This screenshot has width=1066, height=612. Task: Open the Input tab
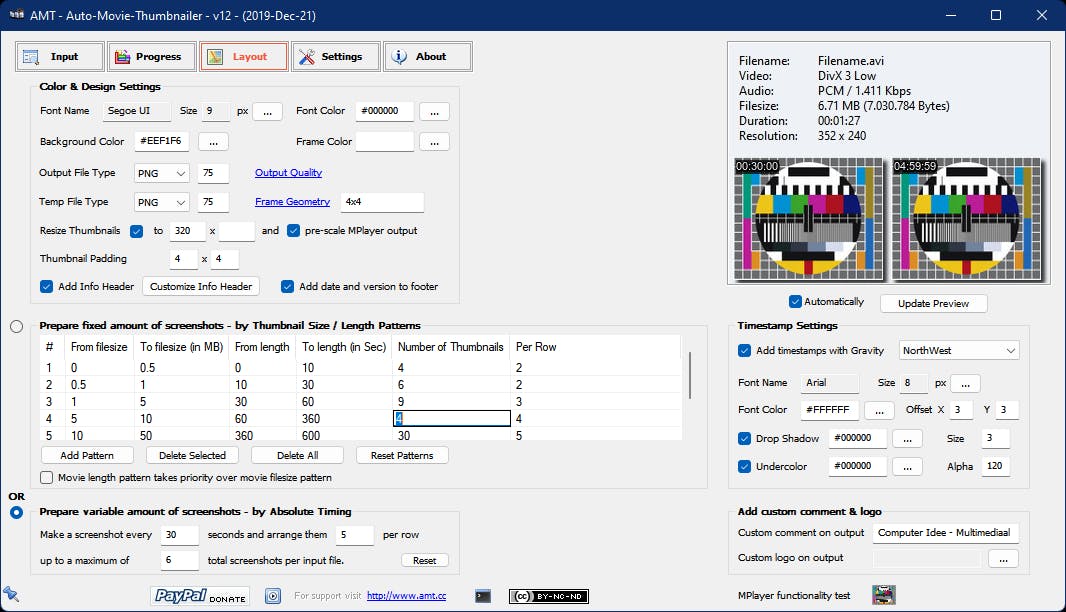[60, 56]
